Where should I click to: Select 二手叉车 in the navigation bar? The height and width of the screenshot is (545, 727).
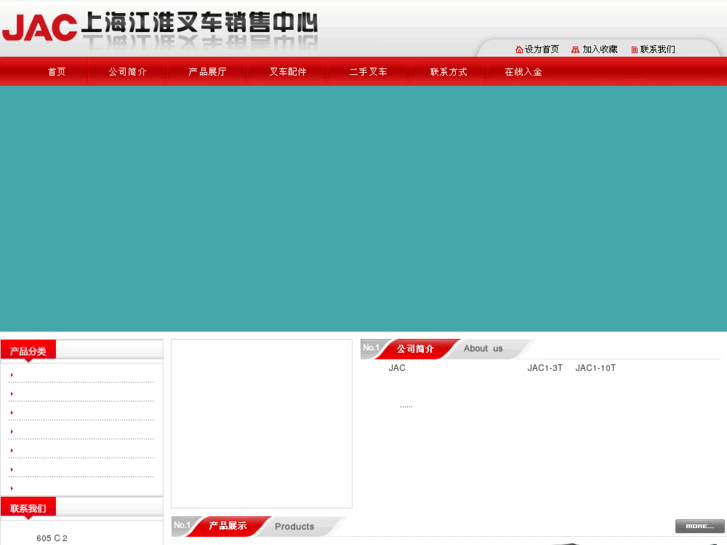click(x=368, y=71)
